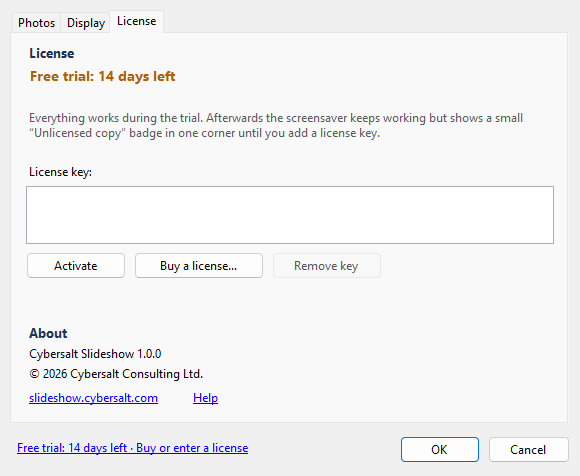
Task: Click the 'About' heading
Action: [48, 333]
